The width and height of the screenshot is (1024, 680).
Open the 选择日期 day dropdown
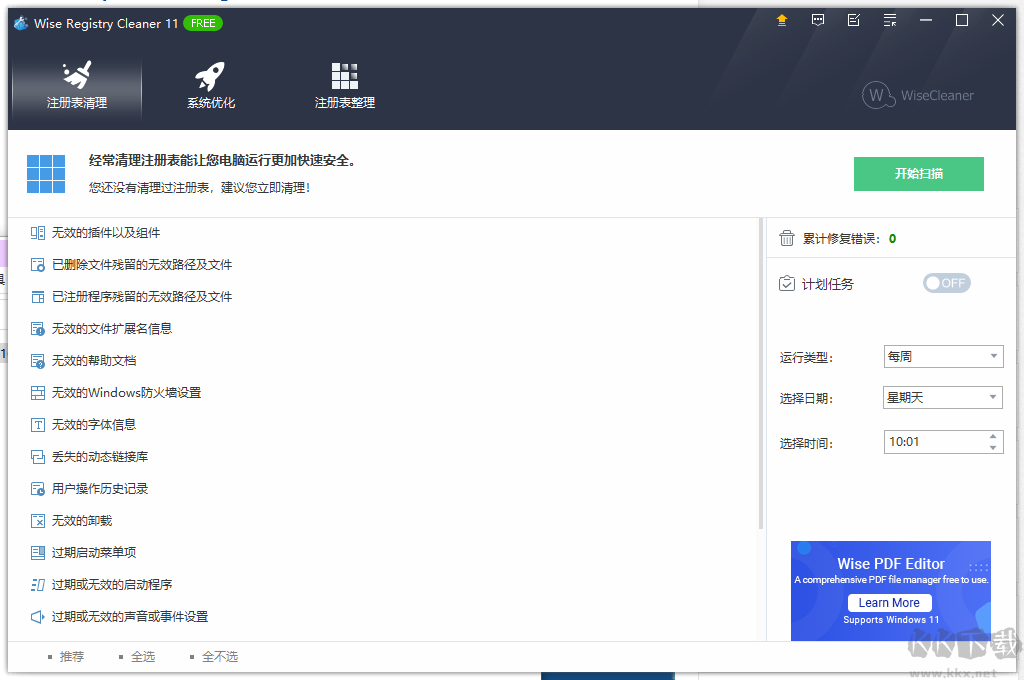tap(941, 397)
